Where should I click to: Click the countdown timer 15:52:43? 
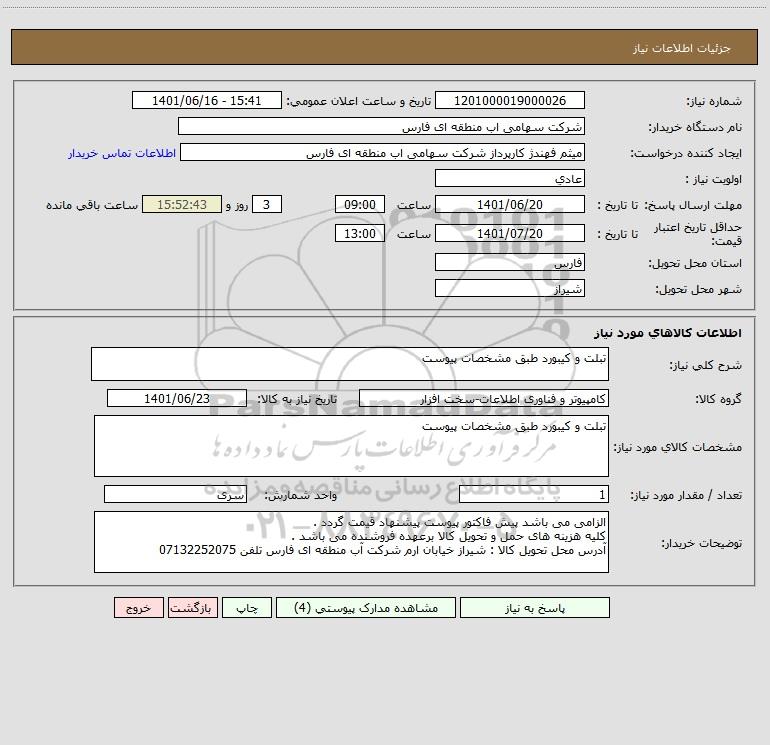point(182,204)
